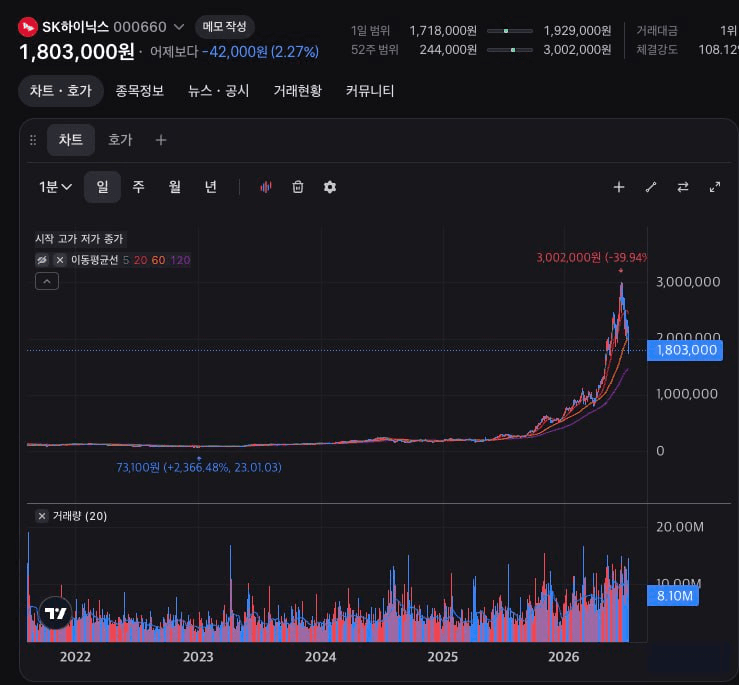Select the 주 weekly timeframe button

pyautogui.click(x=138, y=187)
